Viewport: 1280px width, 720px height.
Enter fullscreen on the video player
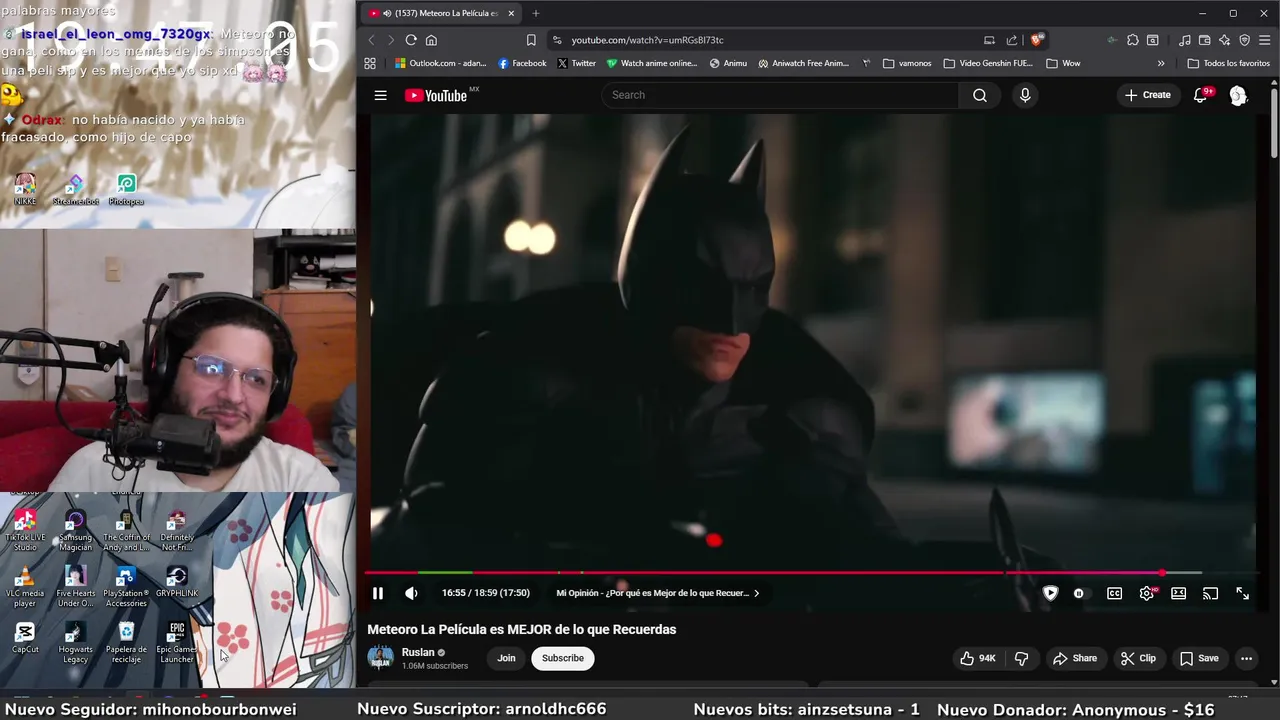1242,593
